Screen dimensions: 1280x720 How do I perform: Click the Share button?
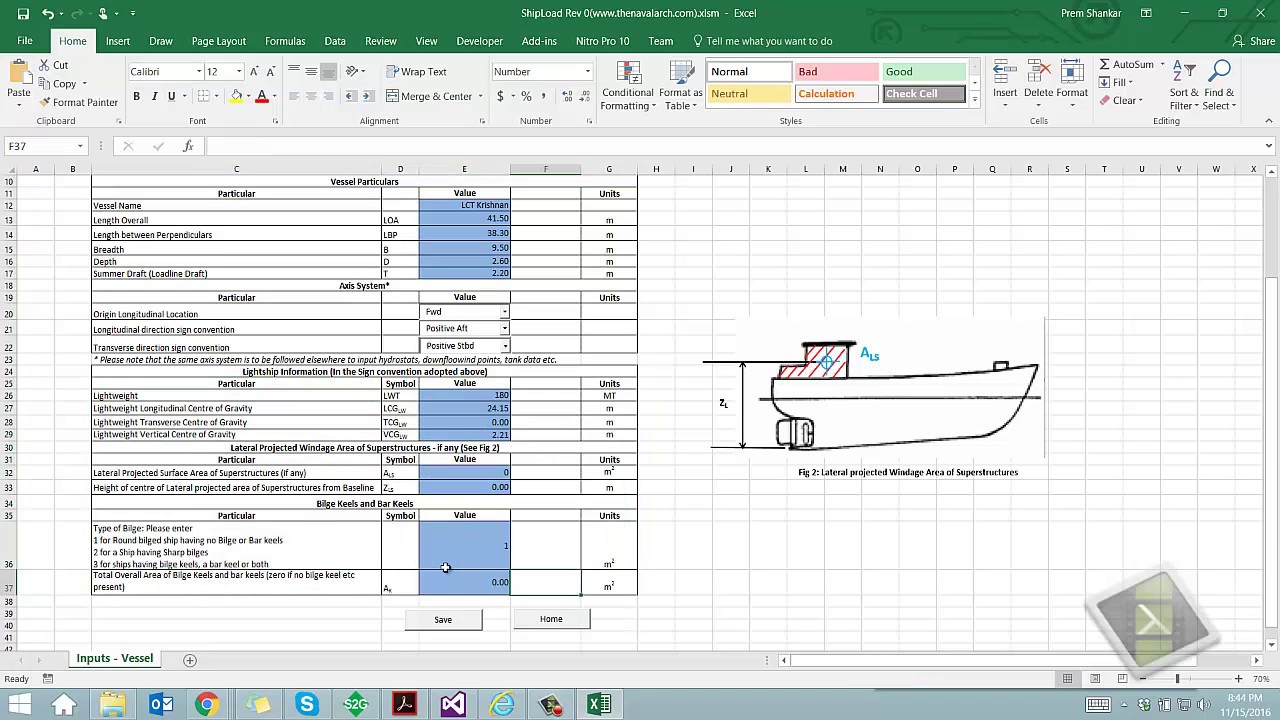point(1253,41)
